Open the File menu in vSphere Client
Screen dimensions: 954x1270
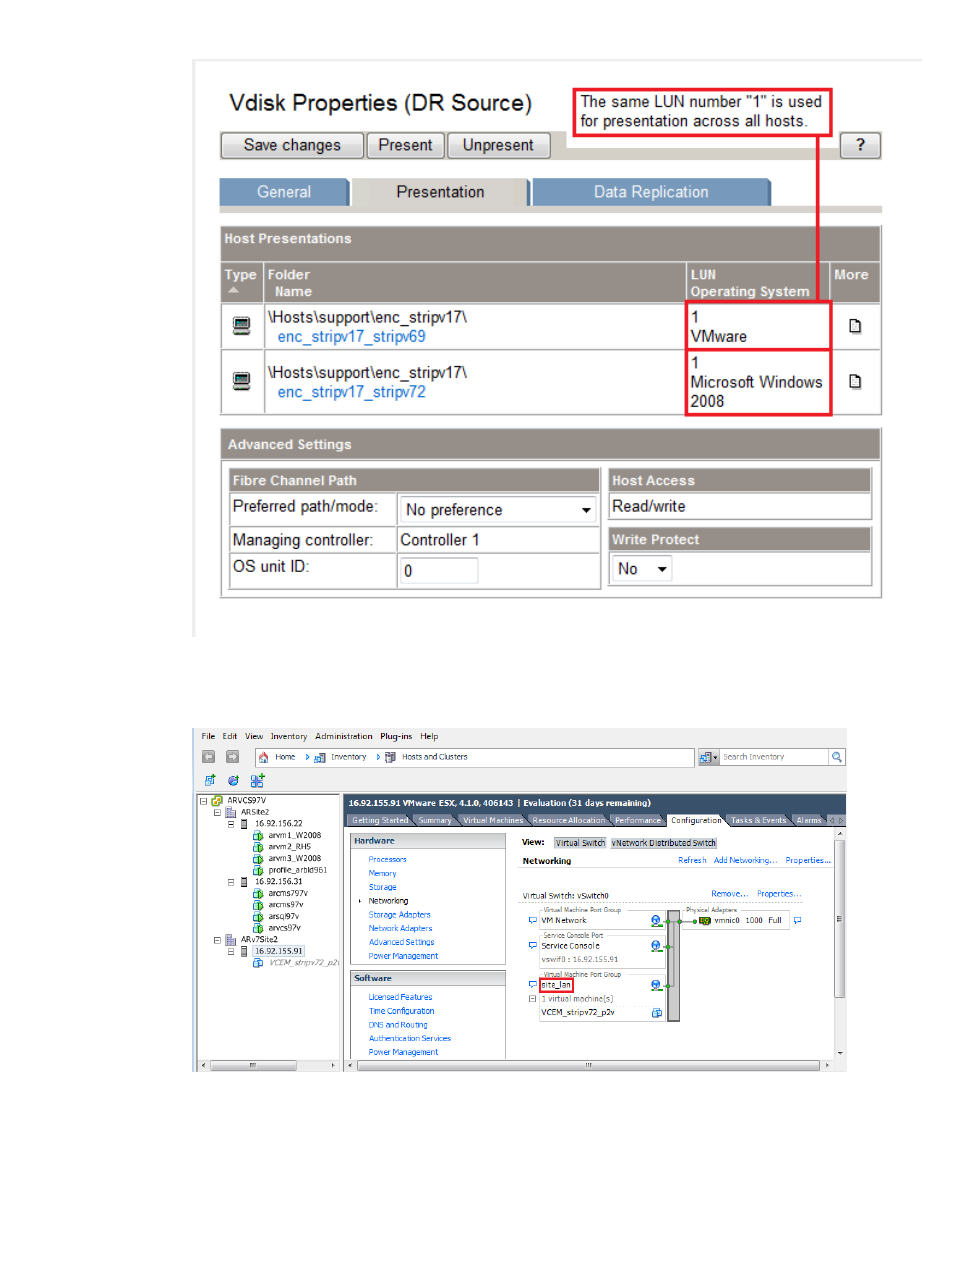click(x=208, y=736)
